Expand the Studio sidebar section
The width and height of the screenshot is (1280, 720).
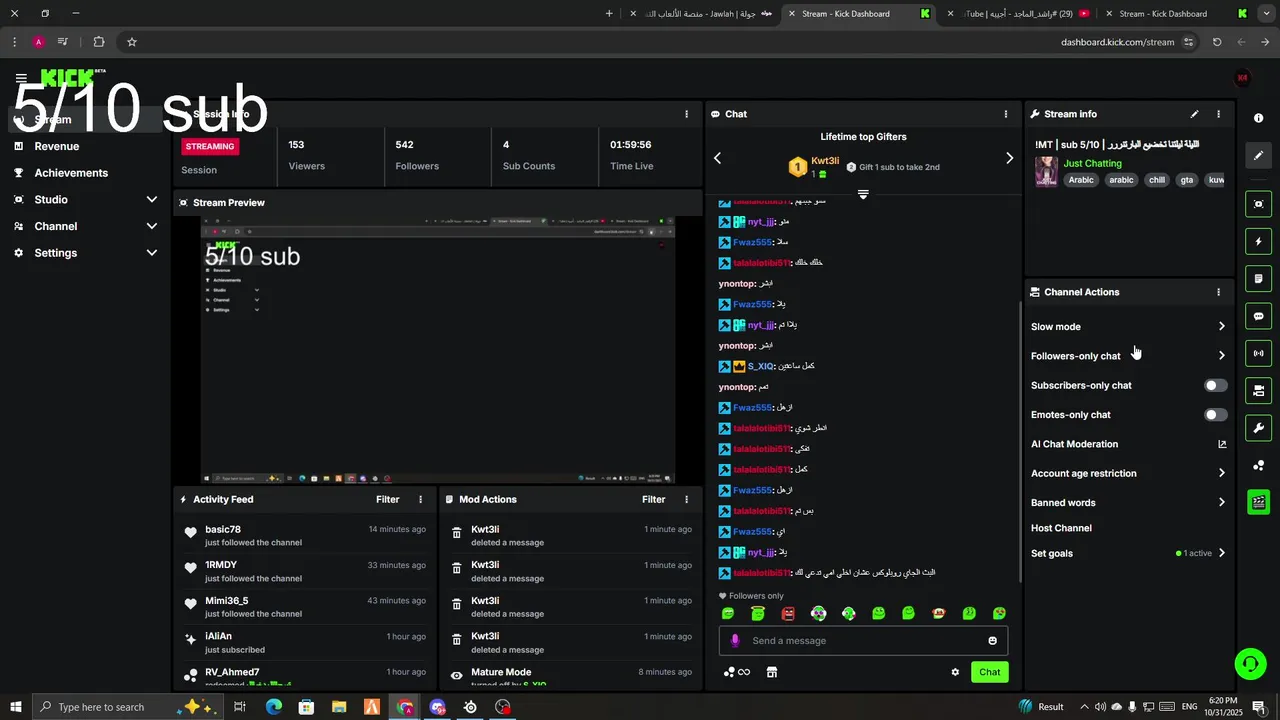[152, 199]
